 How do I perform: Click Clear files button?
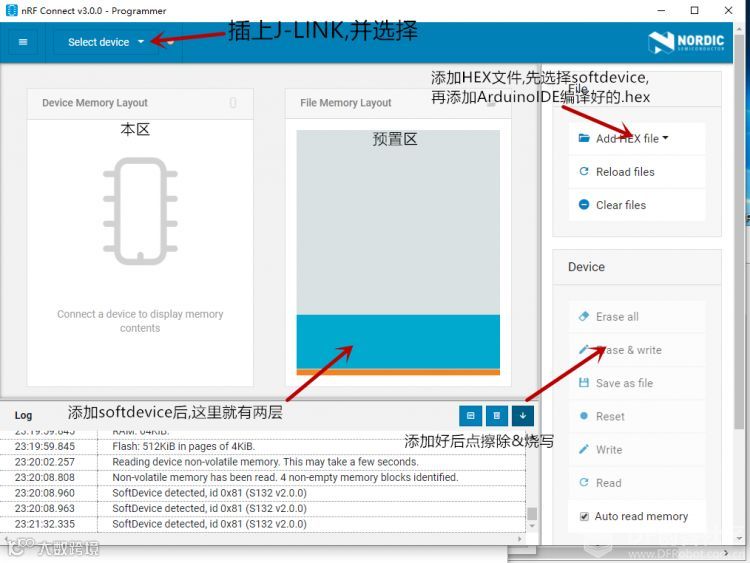pos(637,205)
